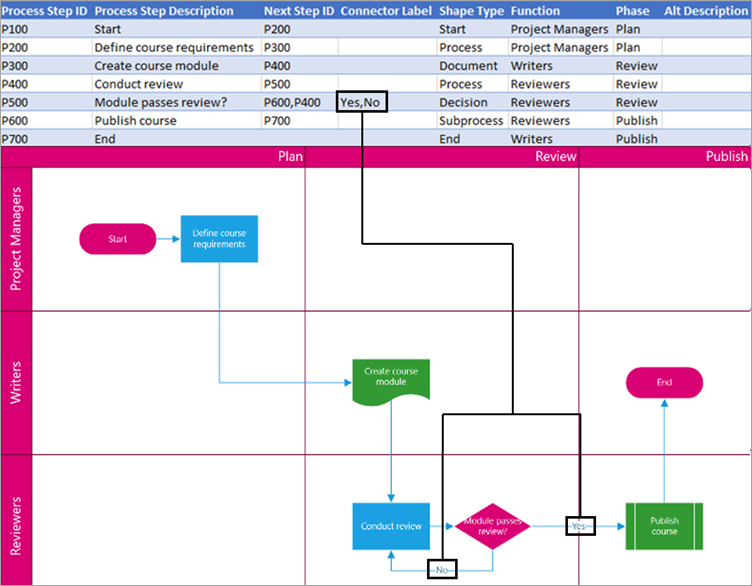Screen dimensions: 752x586
Task: Click the Plan phase header in the diagram
Action: click(290, 156)
